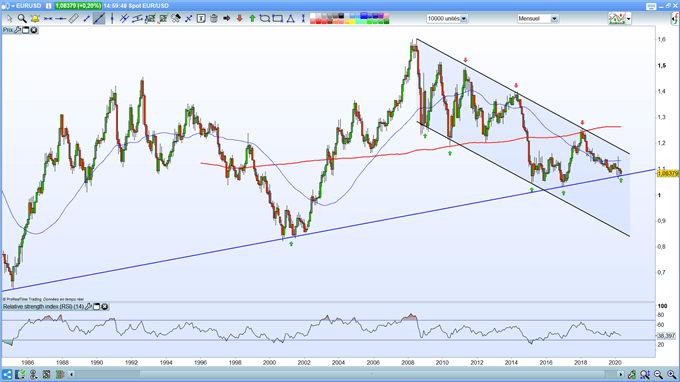Select the red down arrow tool

click(239, 19)
